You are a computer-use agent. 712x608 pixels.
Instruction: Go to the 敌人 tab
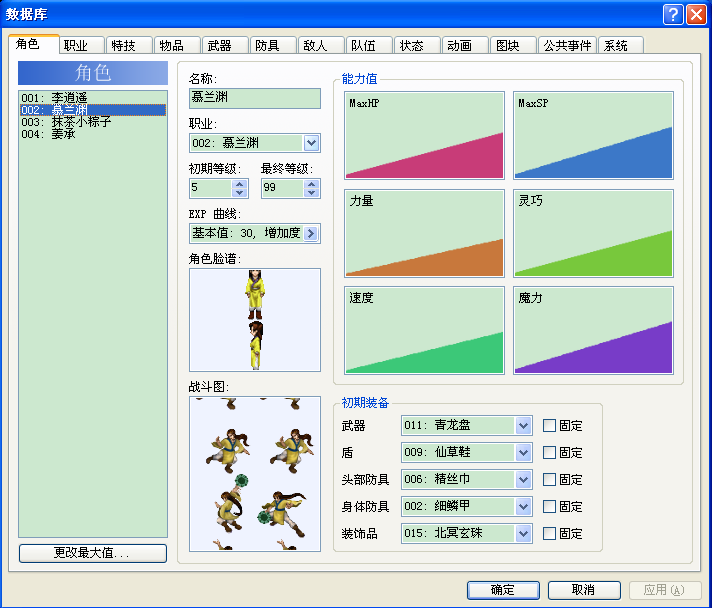tap(321, 45)
